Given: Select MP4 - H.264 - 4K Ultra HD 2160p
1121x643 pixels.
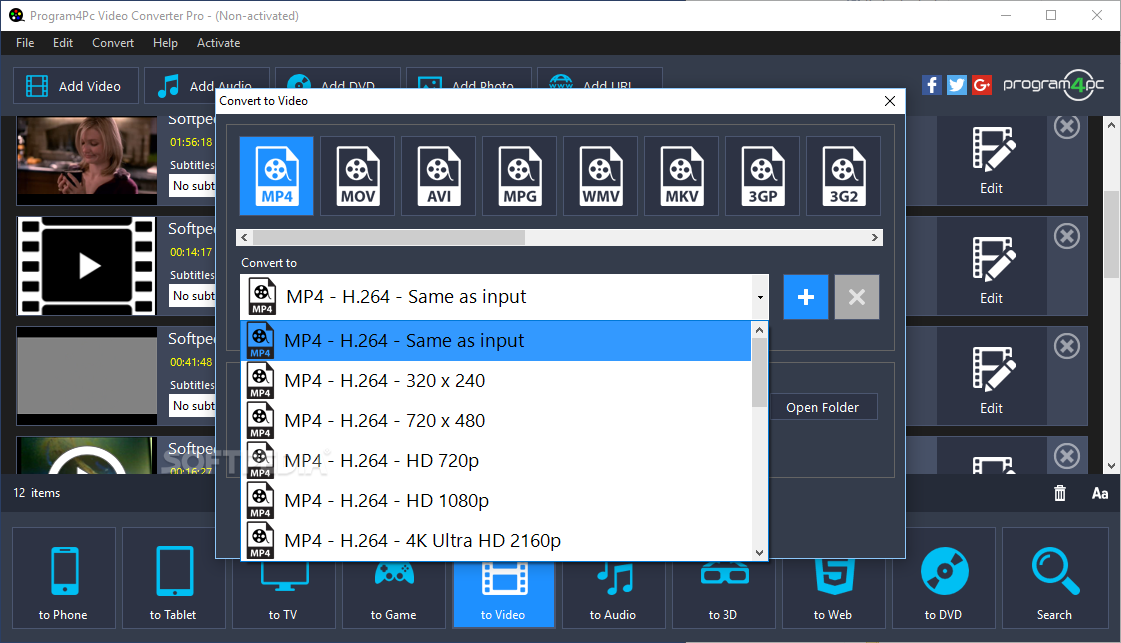Looking at the screenshot, I should point(498,541).
